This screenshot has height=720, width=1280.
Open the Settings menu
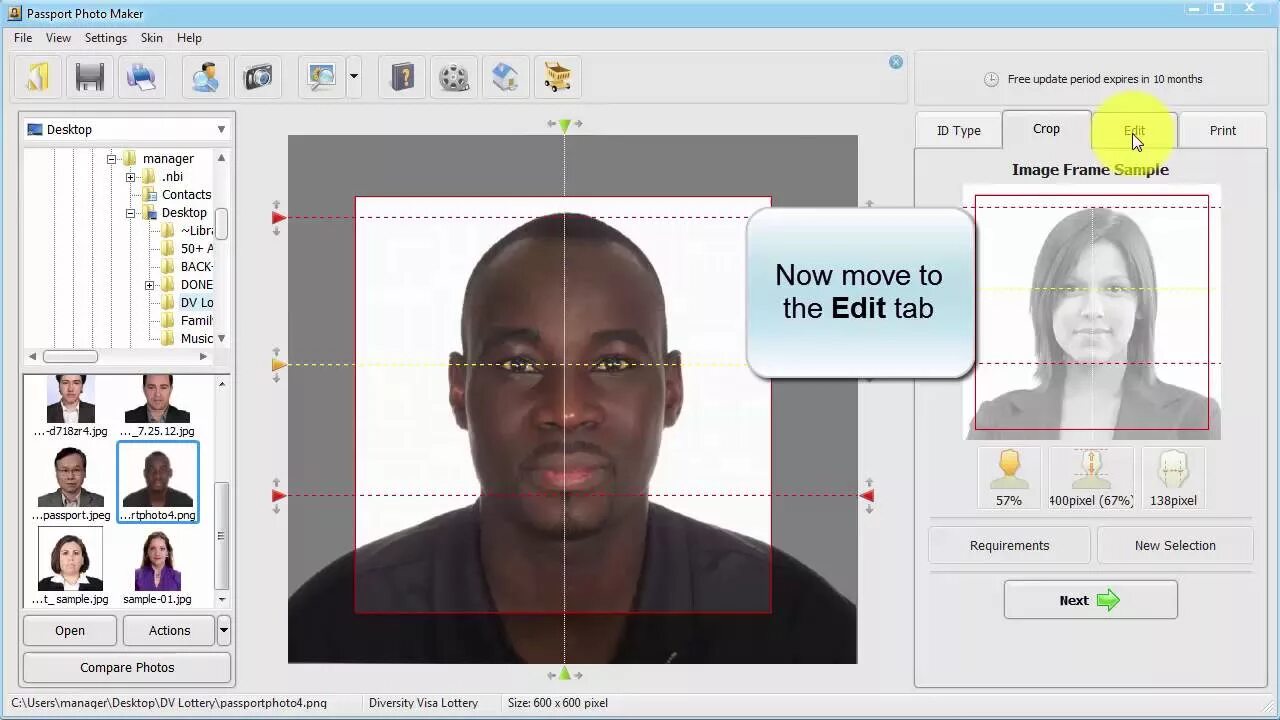(106, 38)
